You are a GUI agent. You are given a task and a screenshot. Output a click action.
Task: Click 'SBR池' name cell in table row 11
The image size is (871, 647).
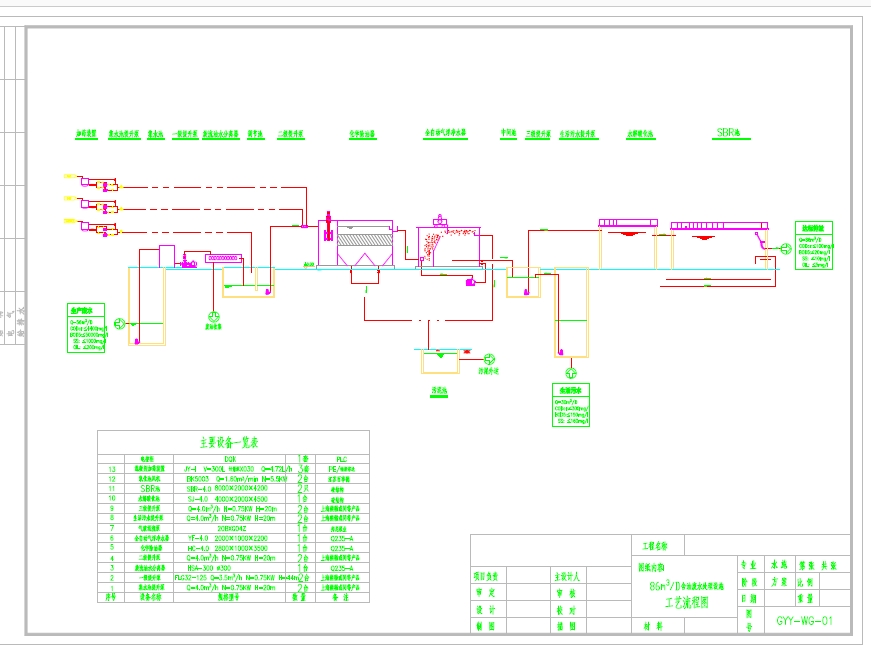(150, 489)
